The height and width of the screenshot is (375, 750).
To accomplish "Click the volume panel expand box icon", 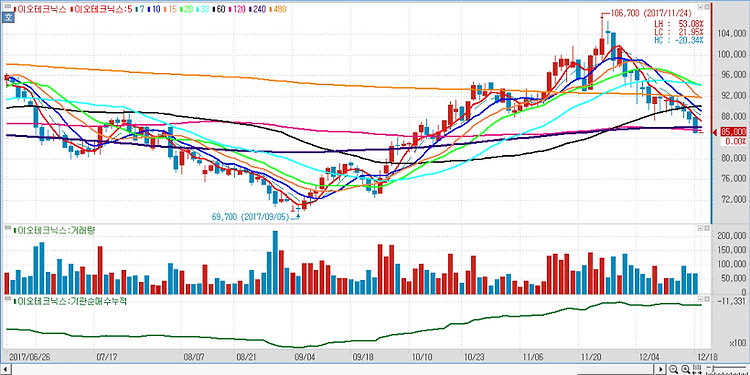I will [x=700, y=229].
